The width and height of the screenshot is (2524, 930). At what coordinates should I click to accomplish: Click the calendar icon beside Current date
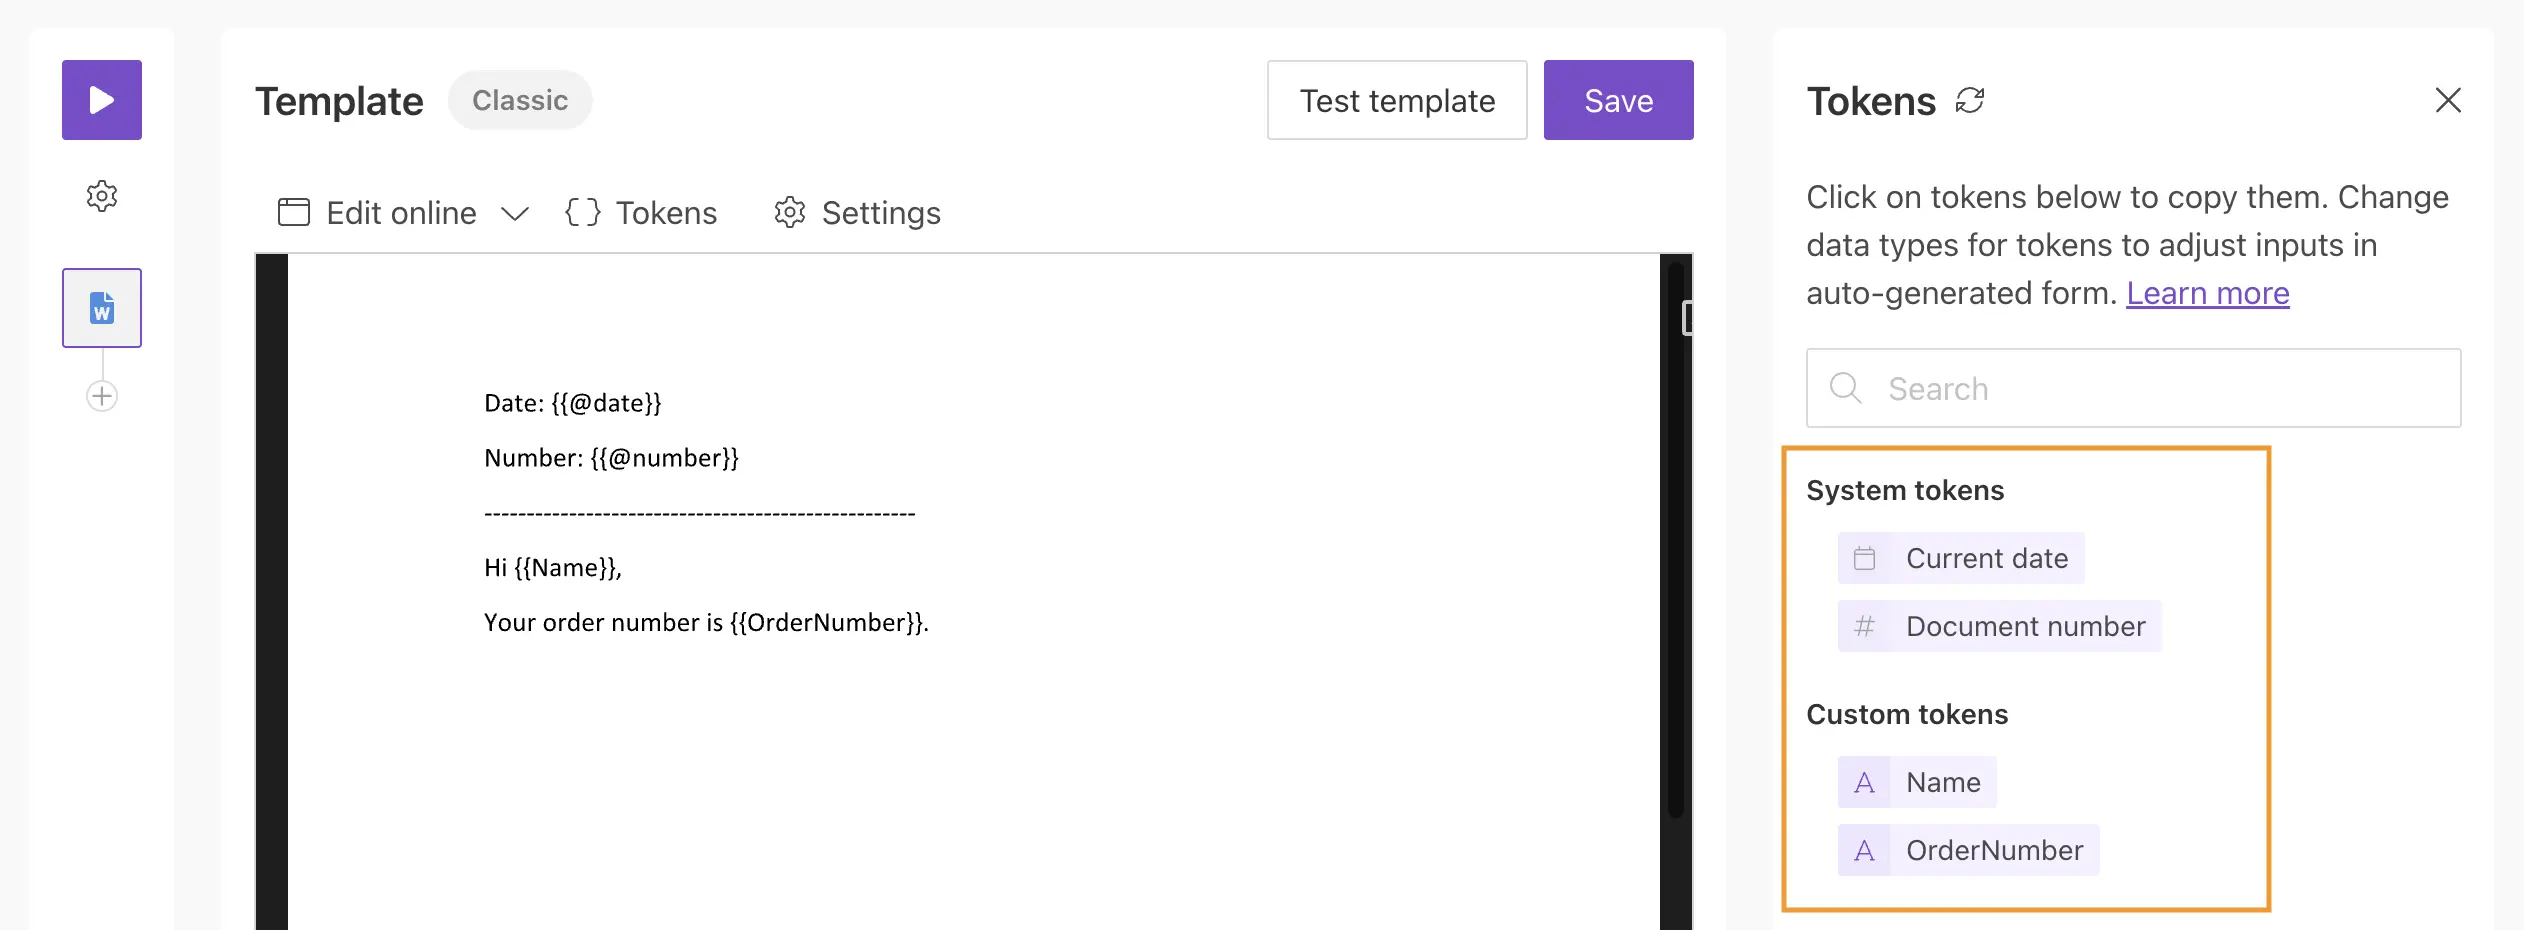[1864, 558]
